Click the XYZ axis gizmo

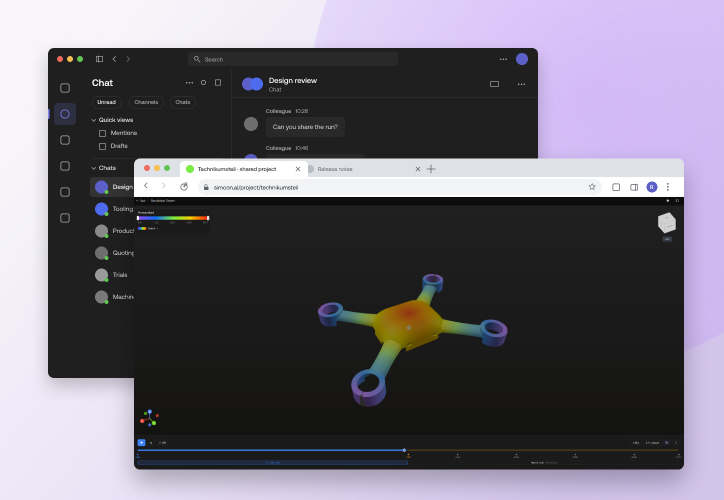click(x=149, y=418)
